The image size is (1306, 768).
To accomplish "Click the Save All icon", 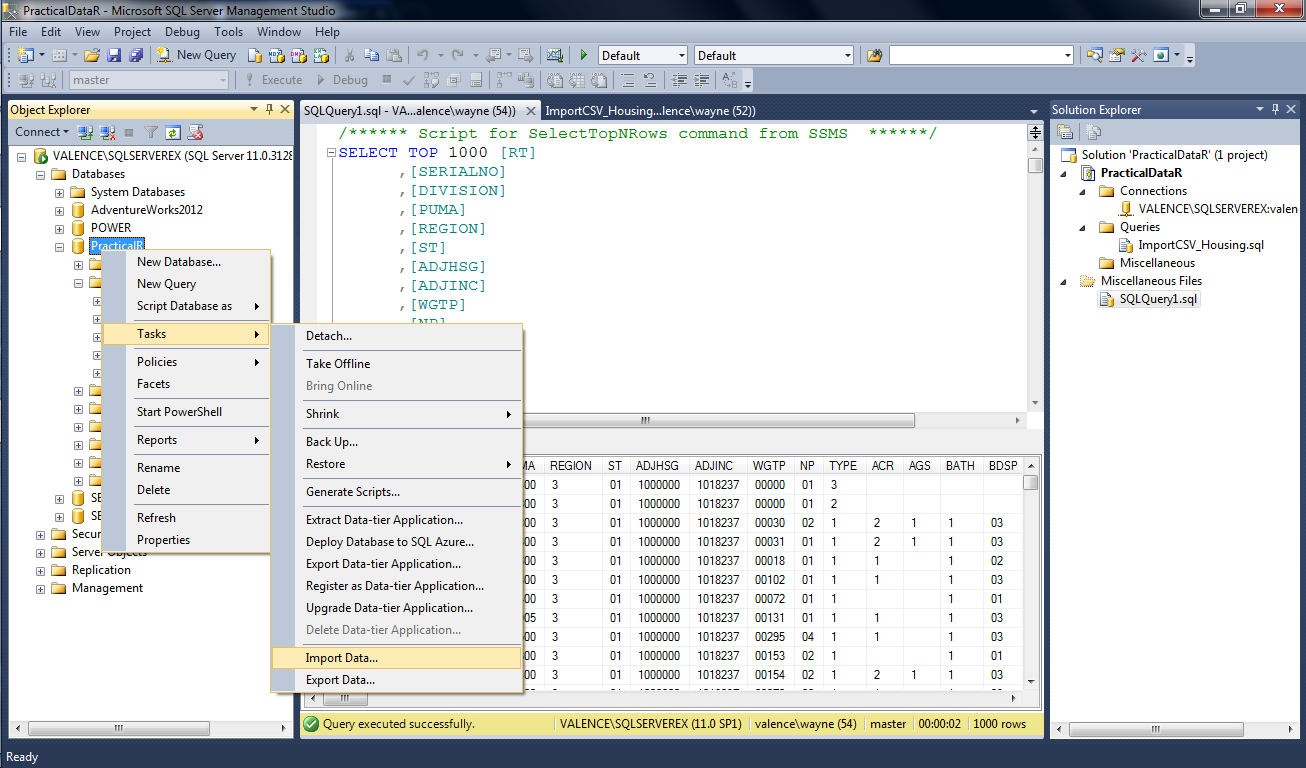I will coord(135,55).
